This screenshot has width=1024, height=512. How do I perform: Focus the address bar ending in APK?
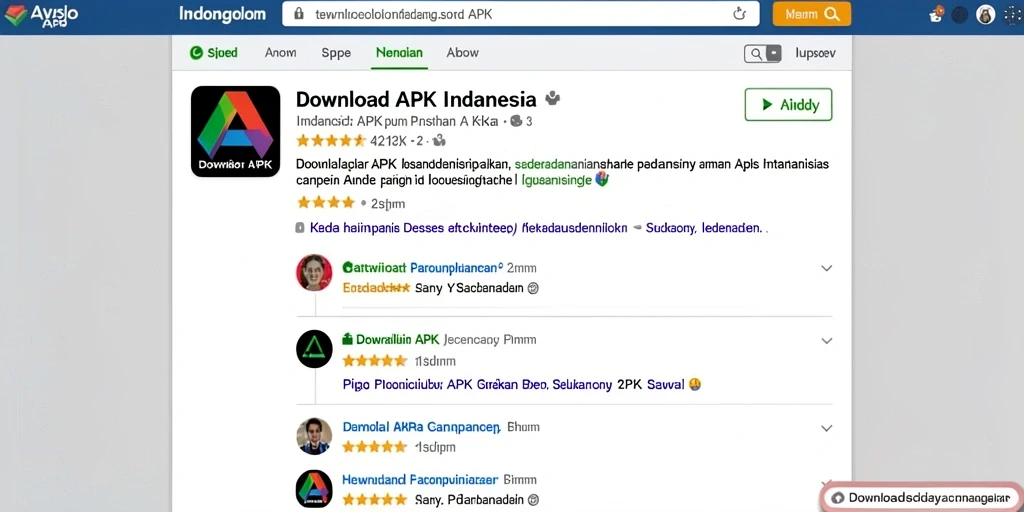point(520,14)
